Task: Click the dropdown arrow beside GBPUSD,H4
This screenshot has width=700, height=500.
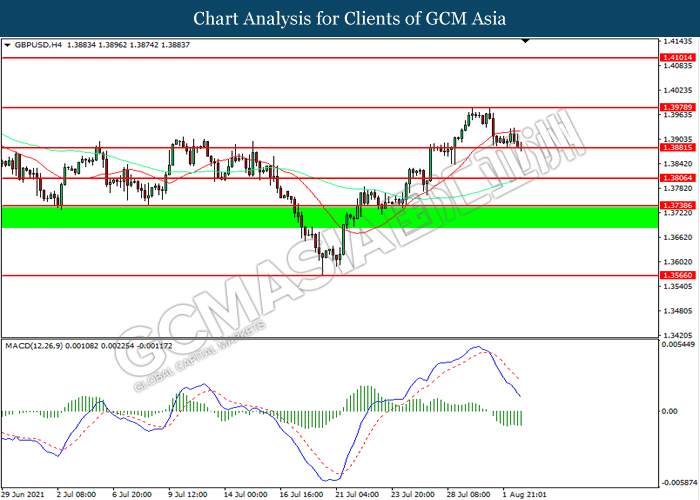Action: click(x=8, y=46)
